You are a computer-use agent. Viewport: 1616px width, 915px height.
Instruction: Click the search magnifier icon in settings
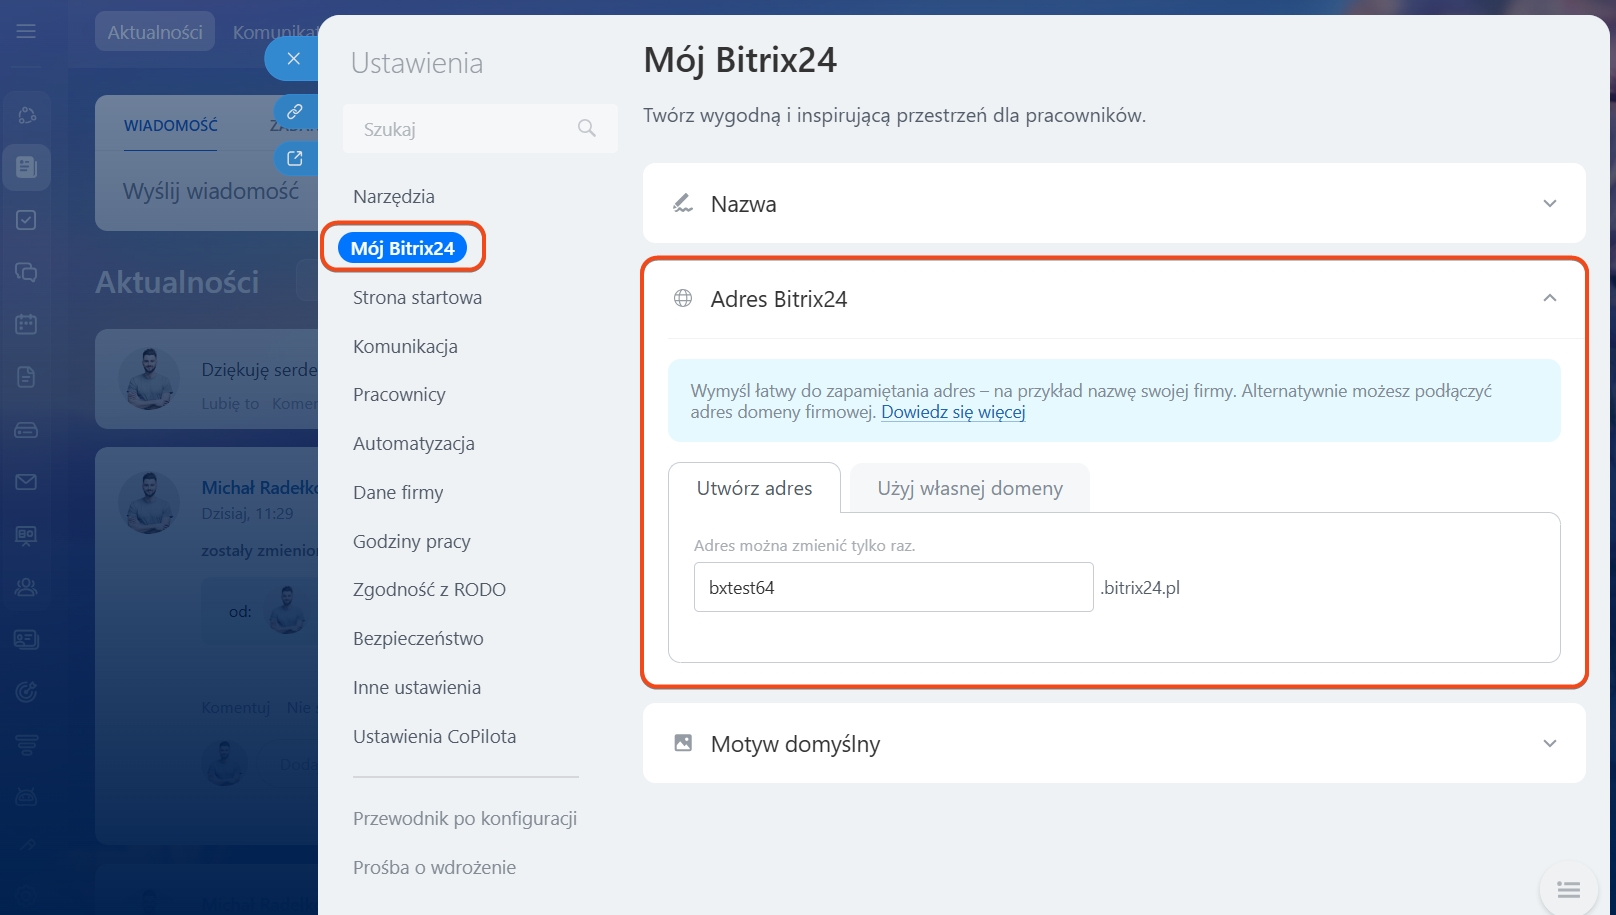(587, 128)
